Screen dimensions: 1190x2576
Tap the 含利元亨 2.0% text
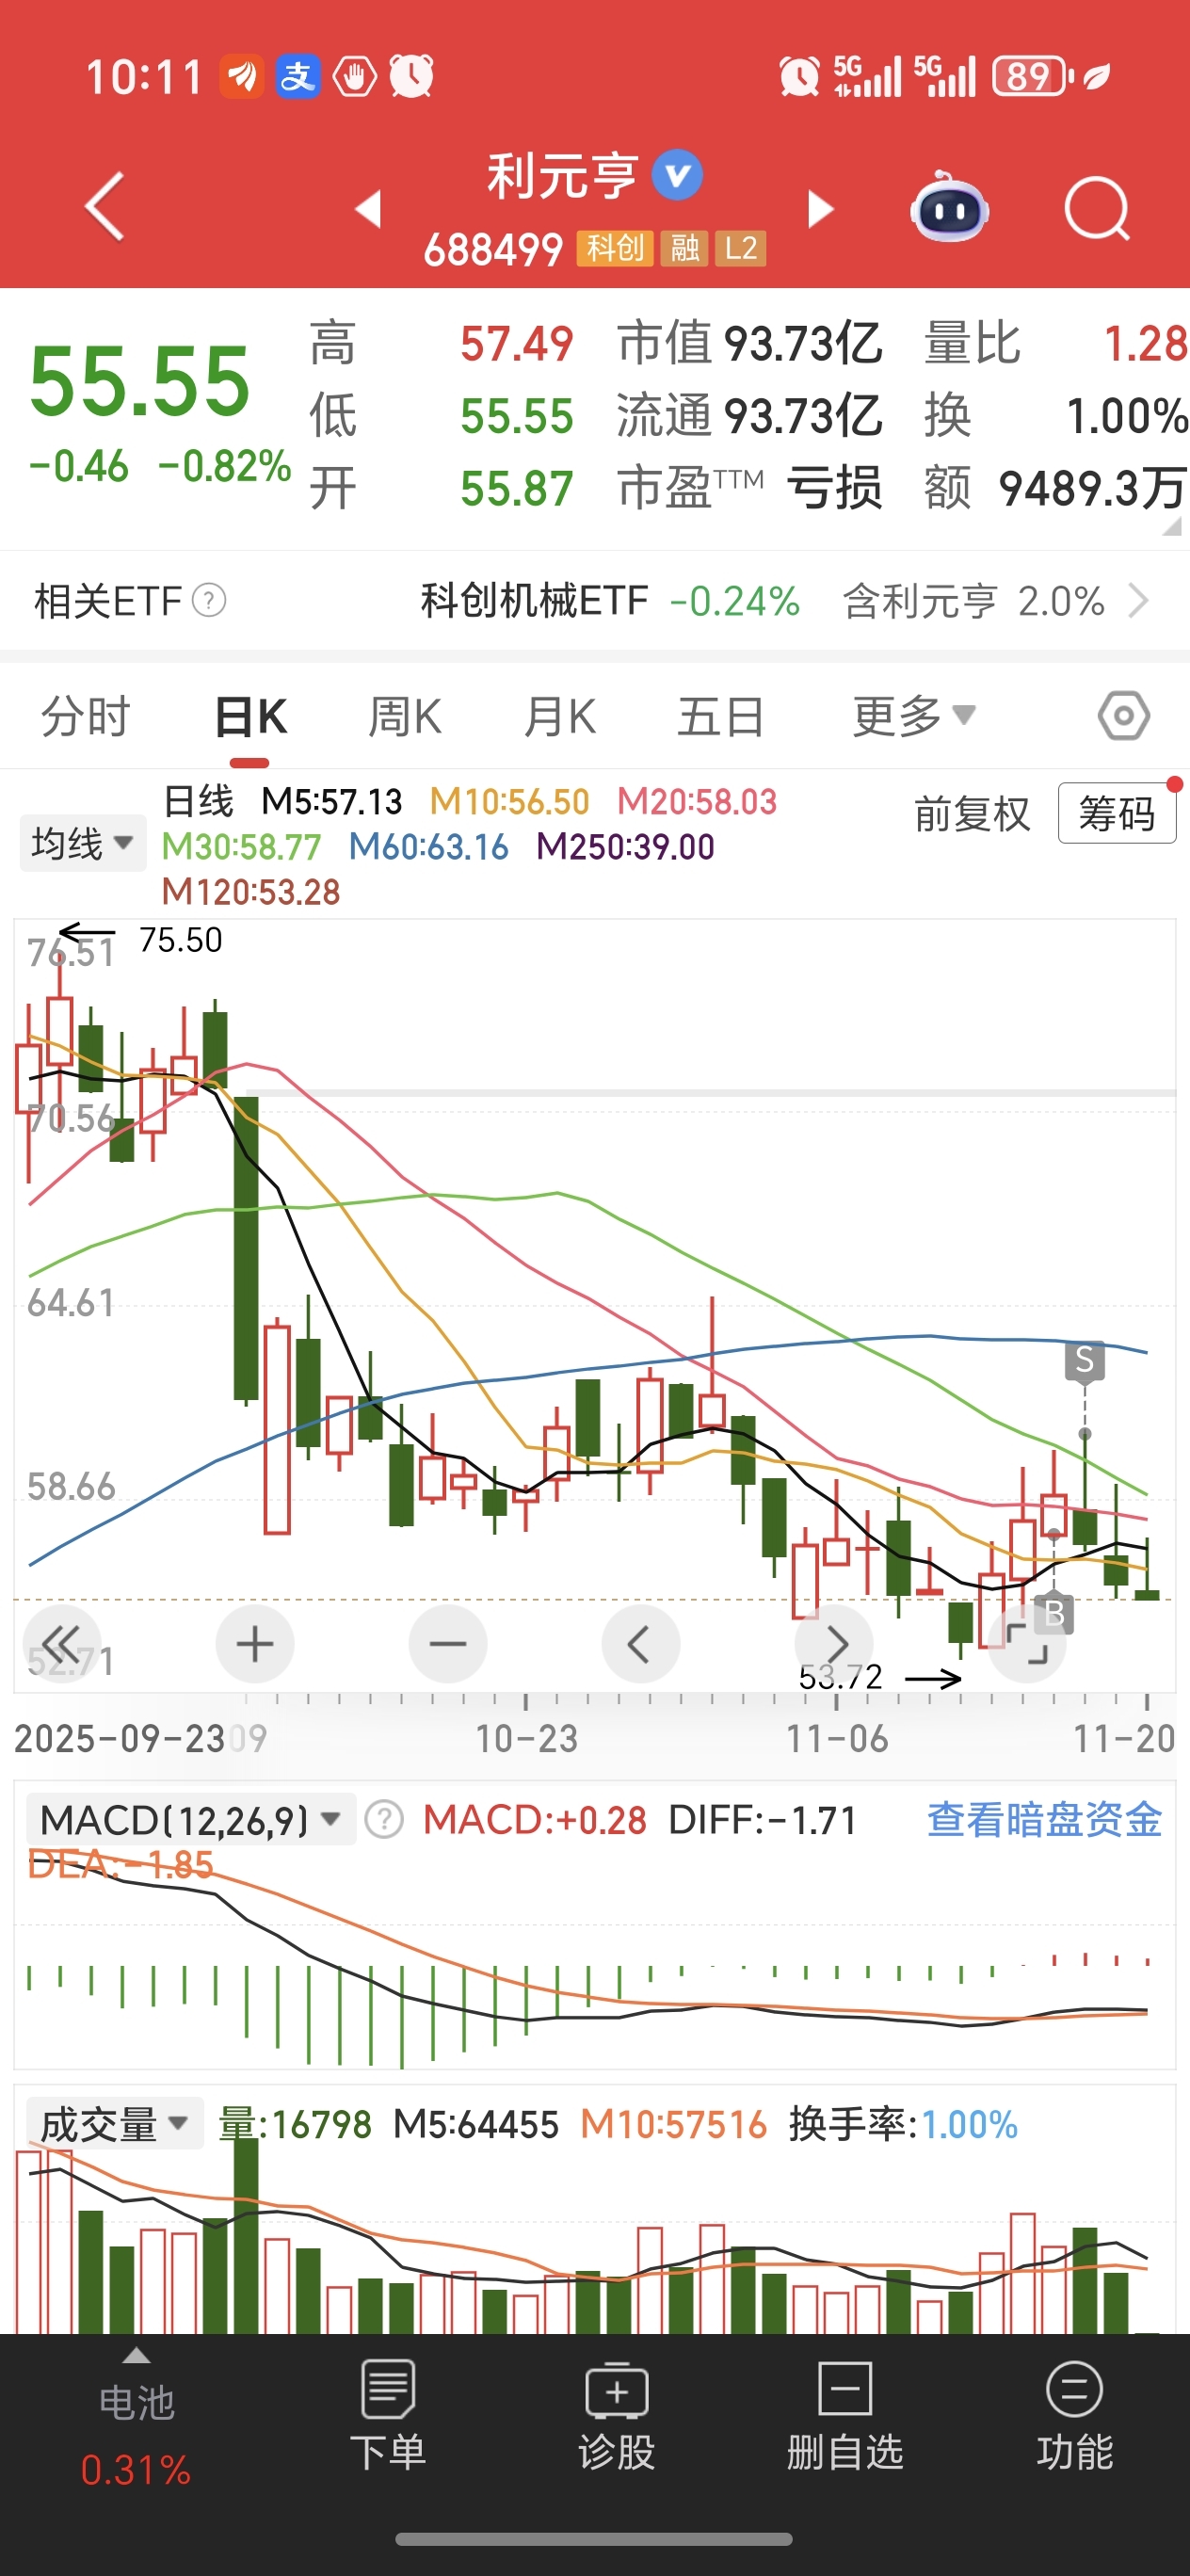click(973, 601)
